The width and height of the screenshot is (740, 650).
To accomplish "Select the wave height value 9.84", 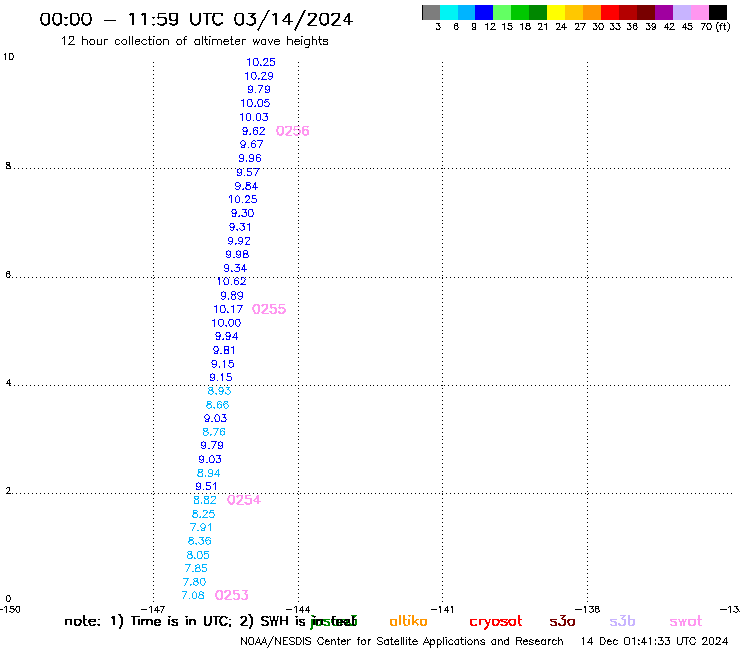I will point(246,186).
